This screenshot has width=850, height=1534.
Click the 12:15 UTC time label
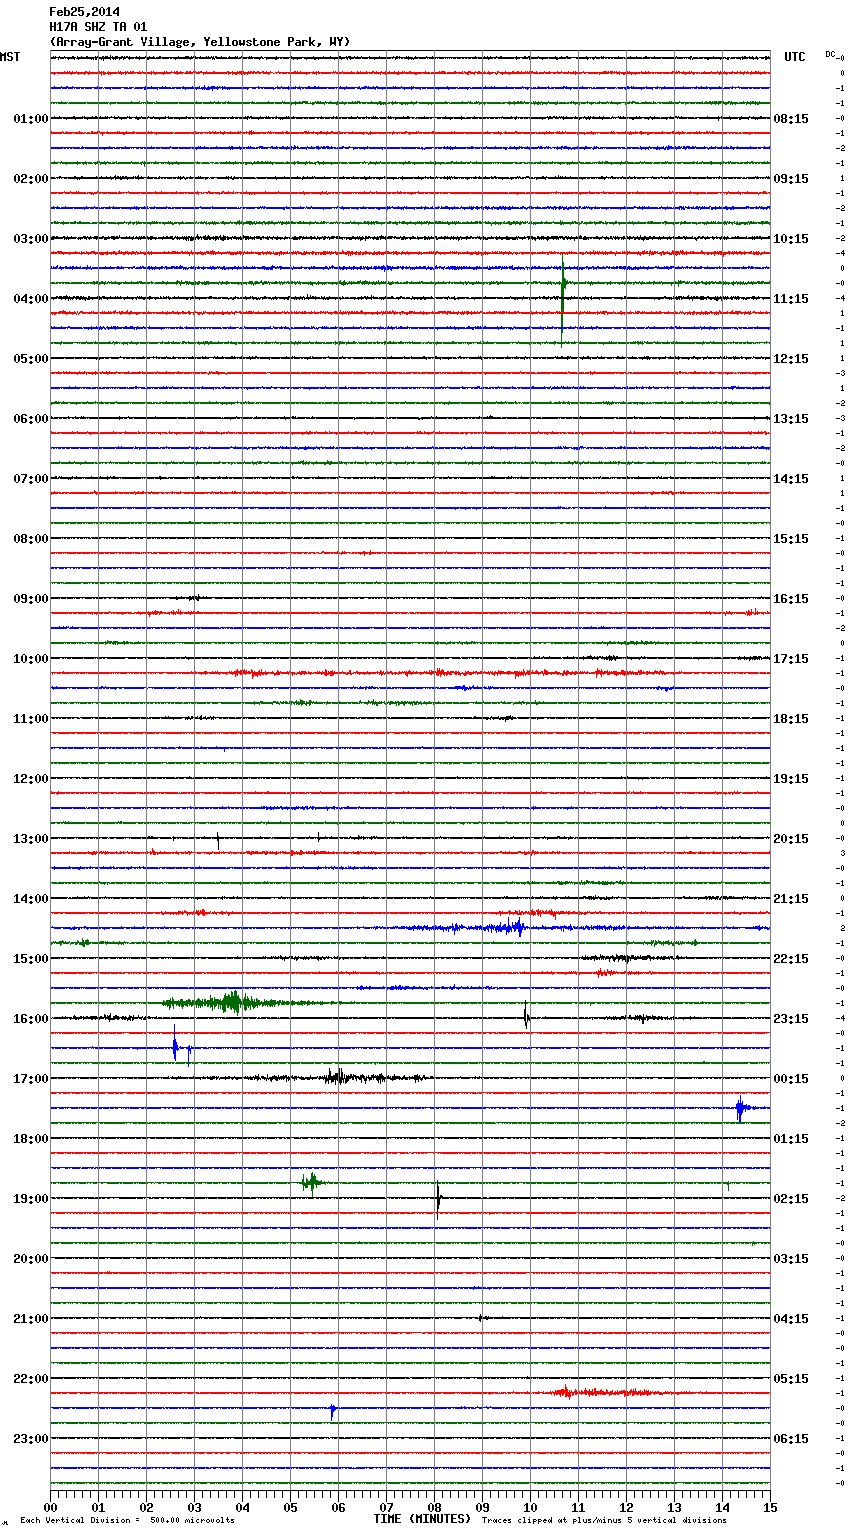(791, 359)
